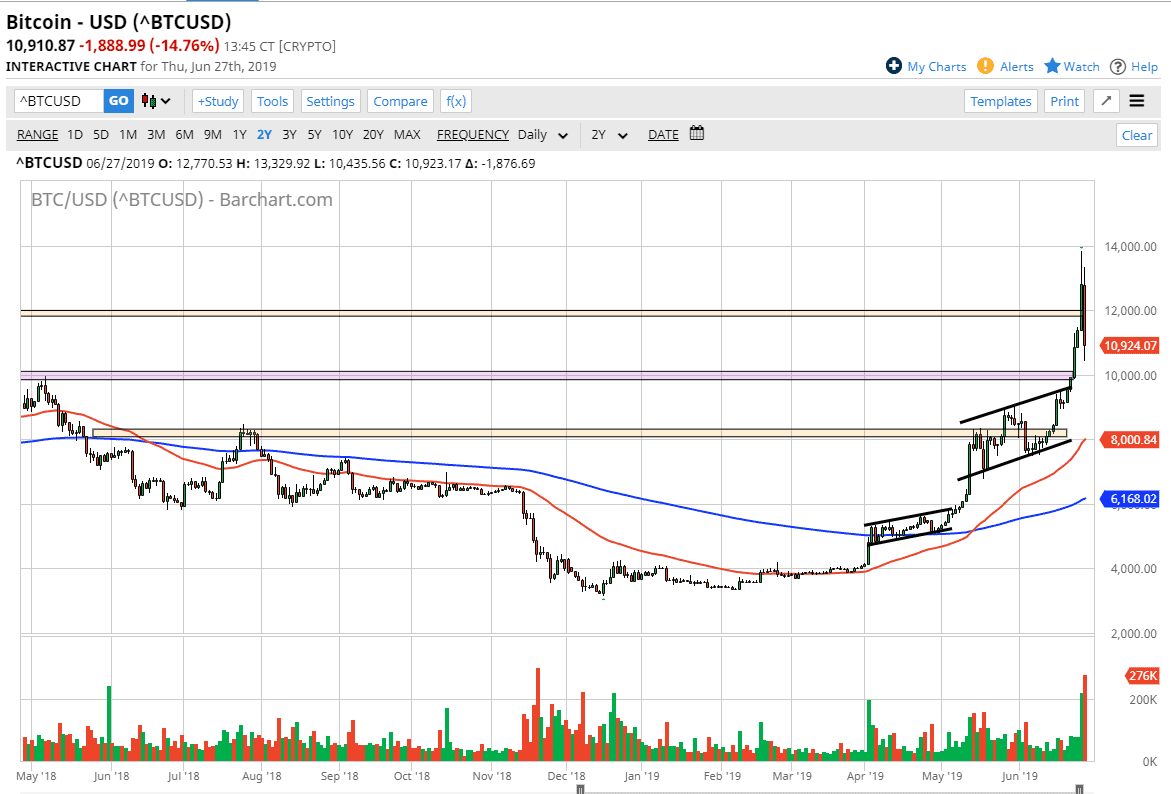Open My Charts plus icon
Viewport: 1171px width, 794px height.
[893, 66]
